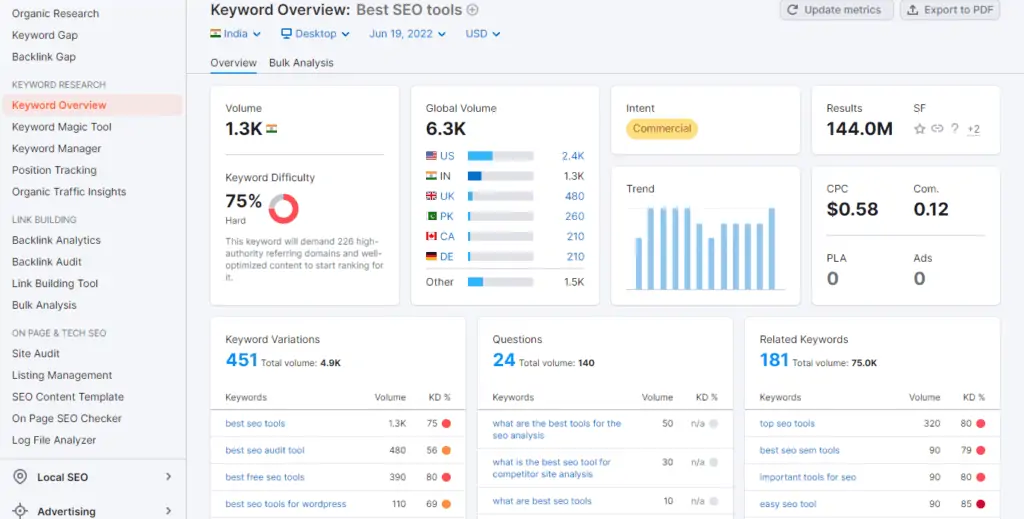Click the Keyword Difficulty donut chart
The width and height of the screenshot is (1024, 519).
coord(284,208)
